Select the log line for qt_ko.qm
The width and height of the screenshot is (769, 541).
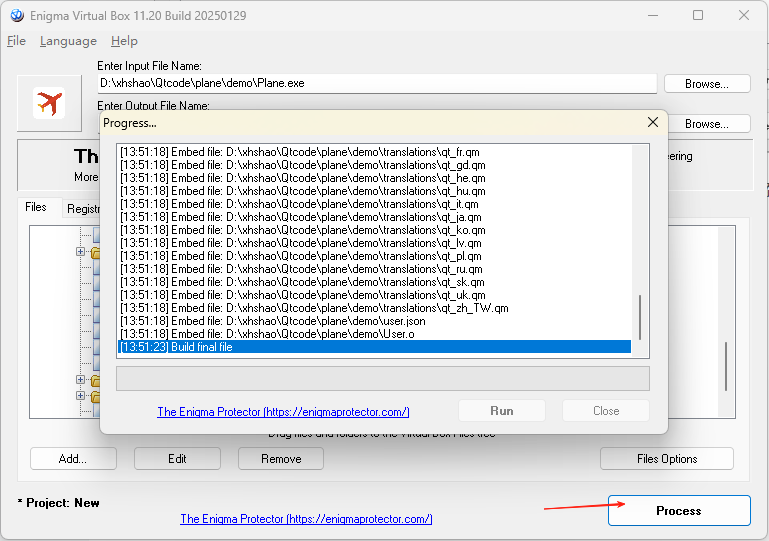click(x=375, y=230)
